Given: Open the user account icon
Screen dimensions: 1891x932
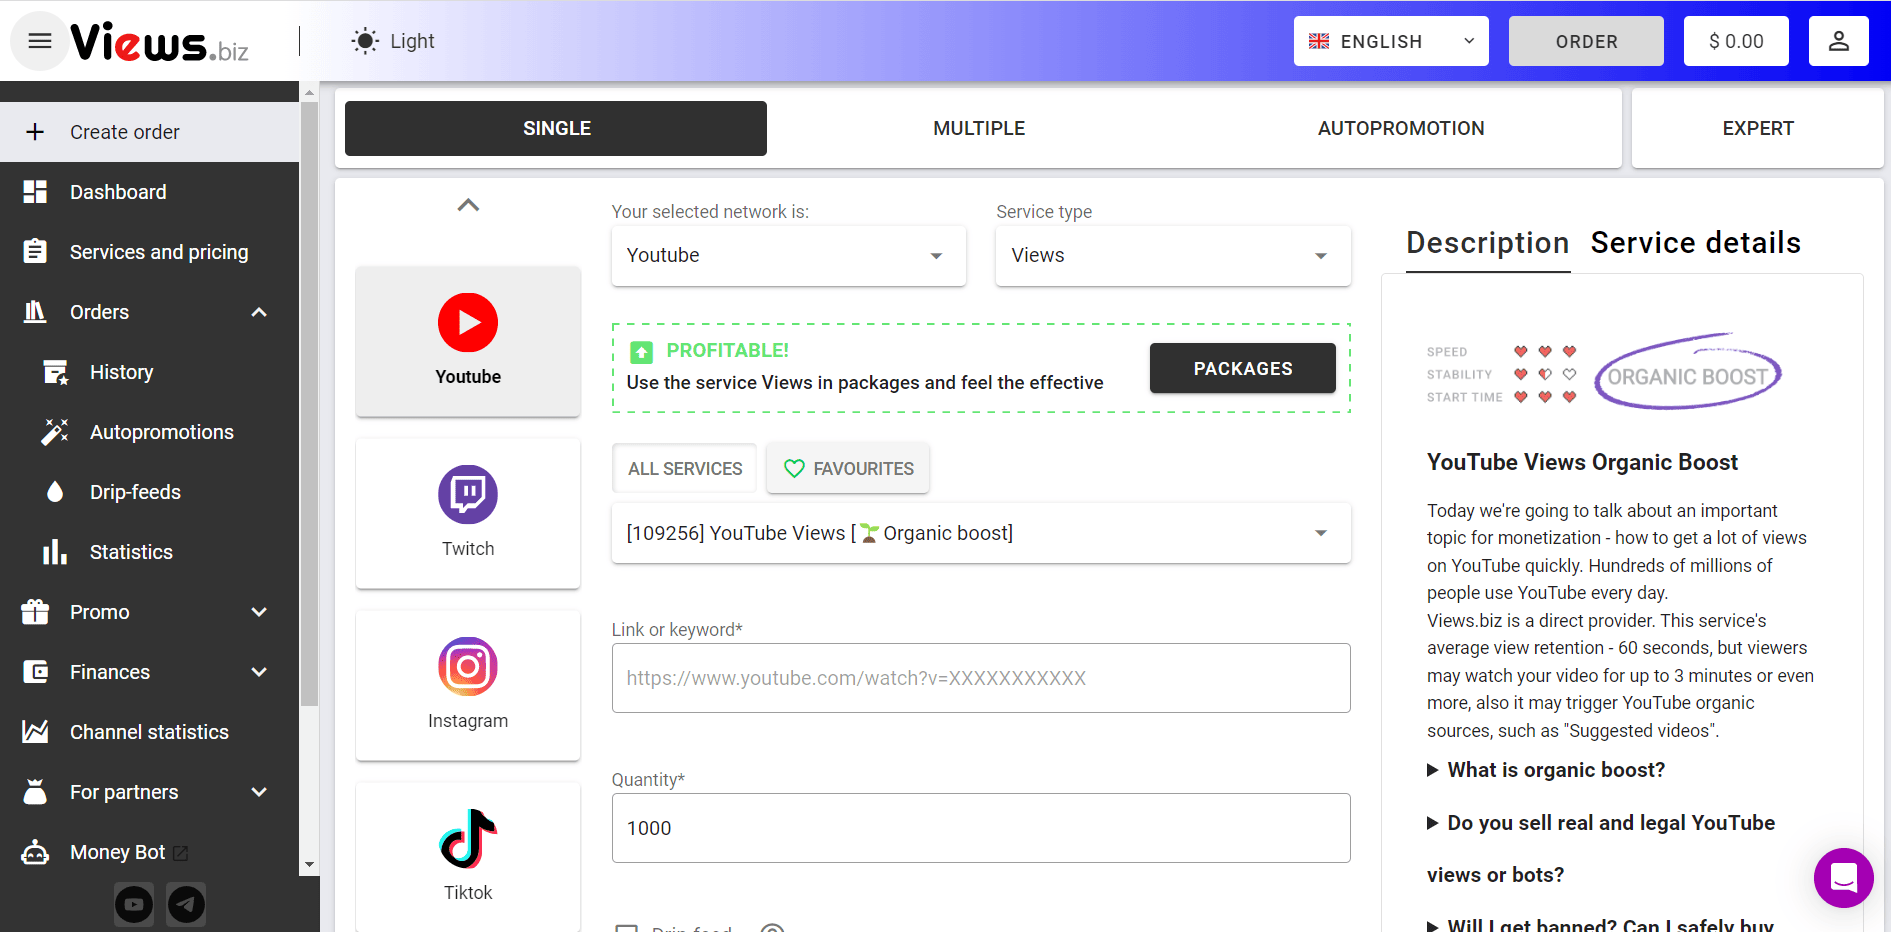Looking at the screenshot, I should coord(1838,41).
